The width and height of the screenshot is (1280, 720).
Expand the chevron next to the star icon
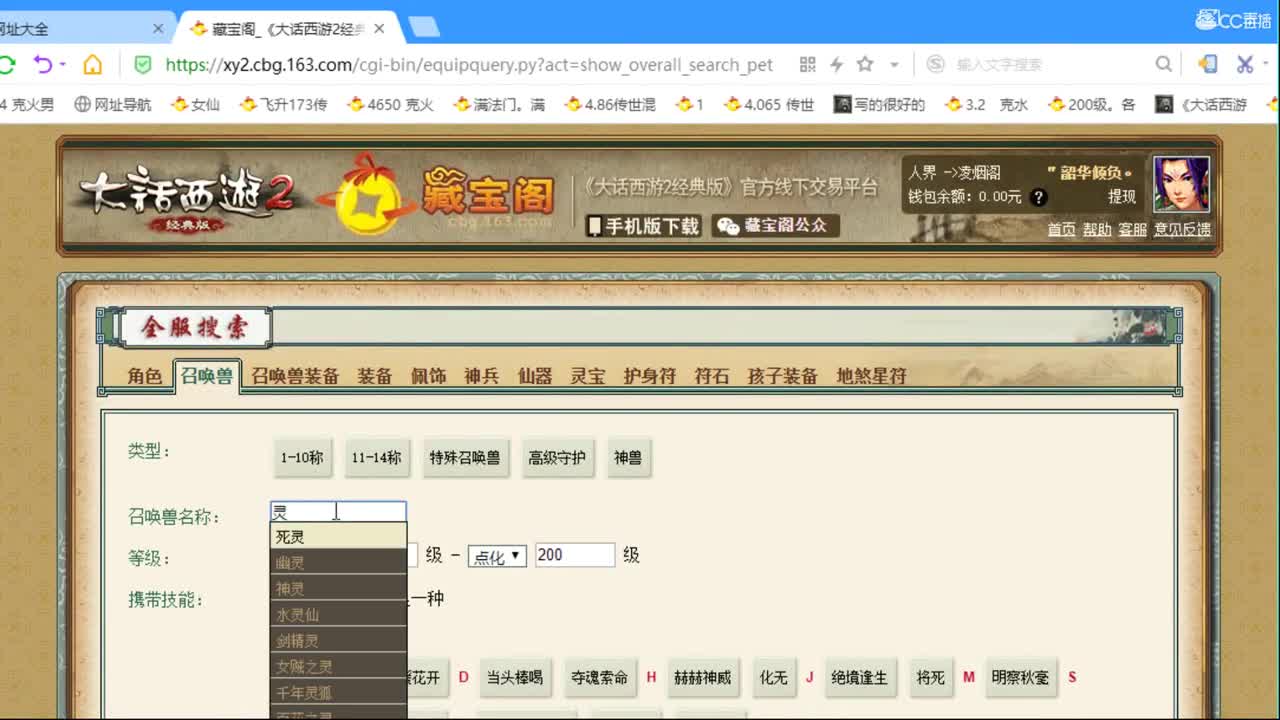(894, 65)
